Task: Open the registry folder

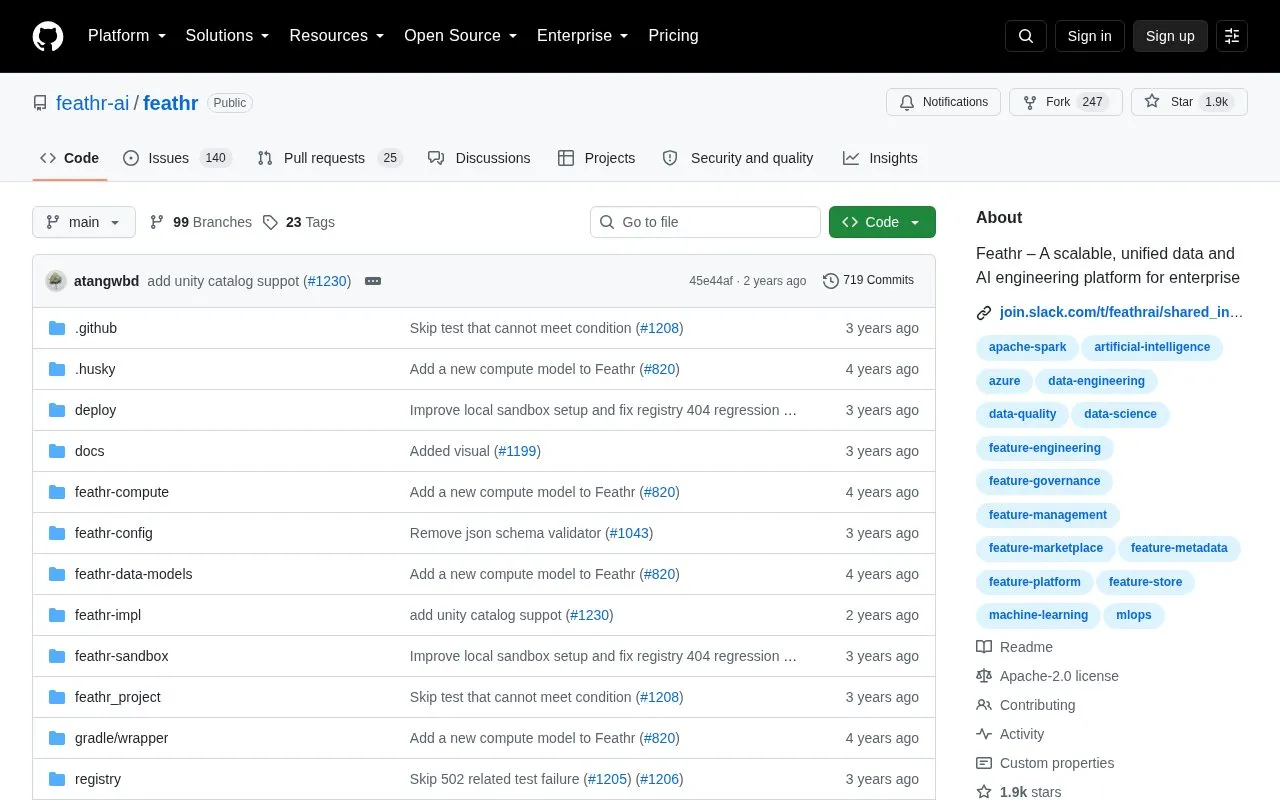Action: 98,779
